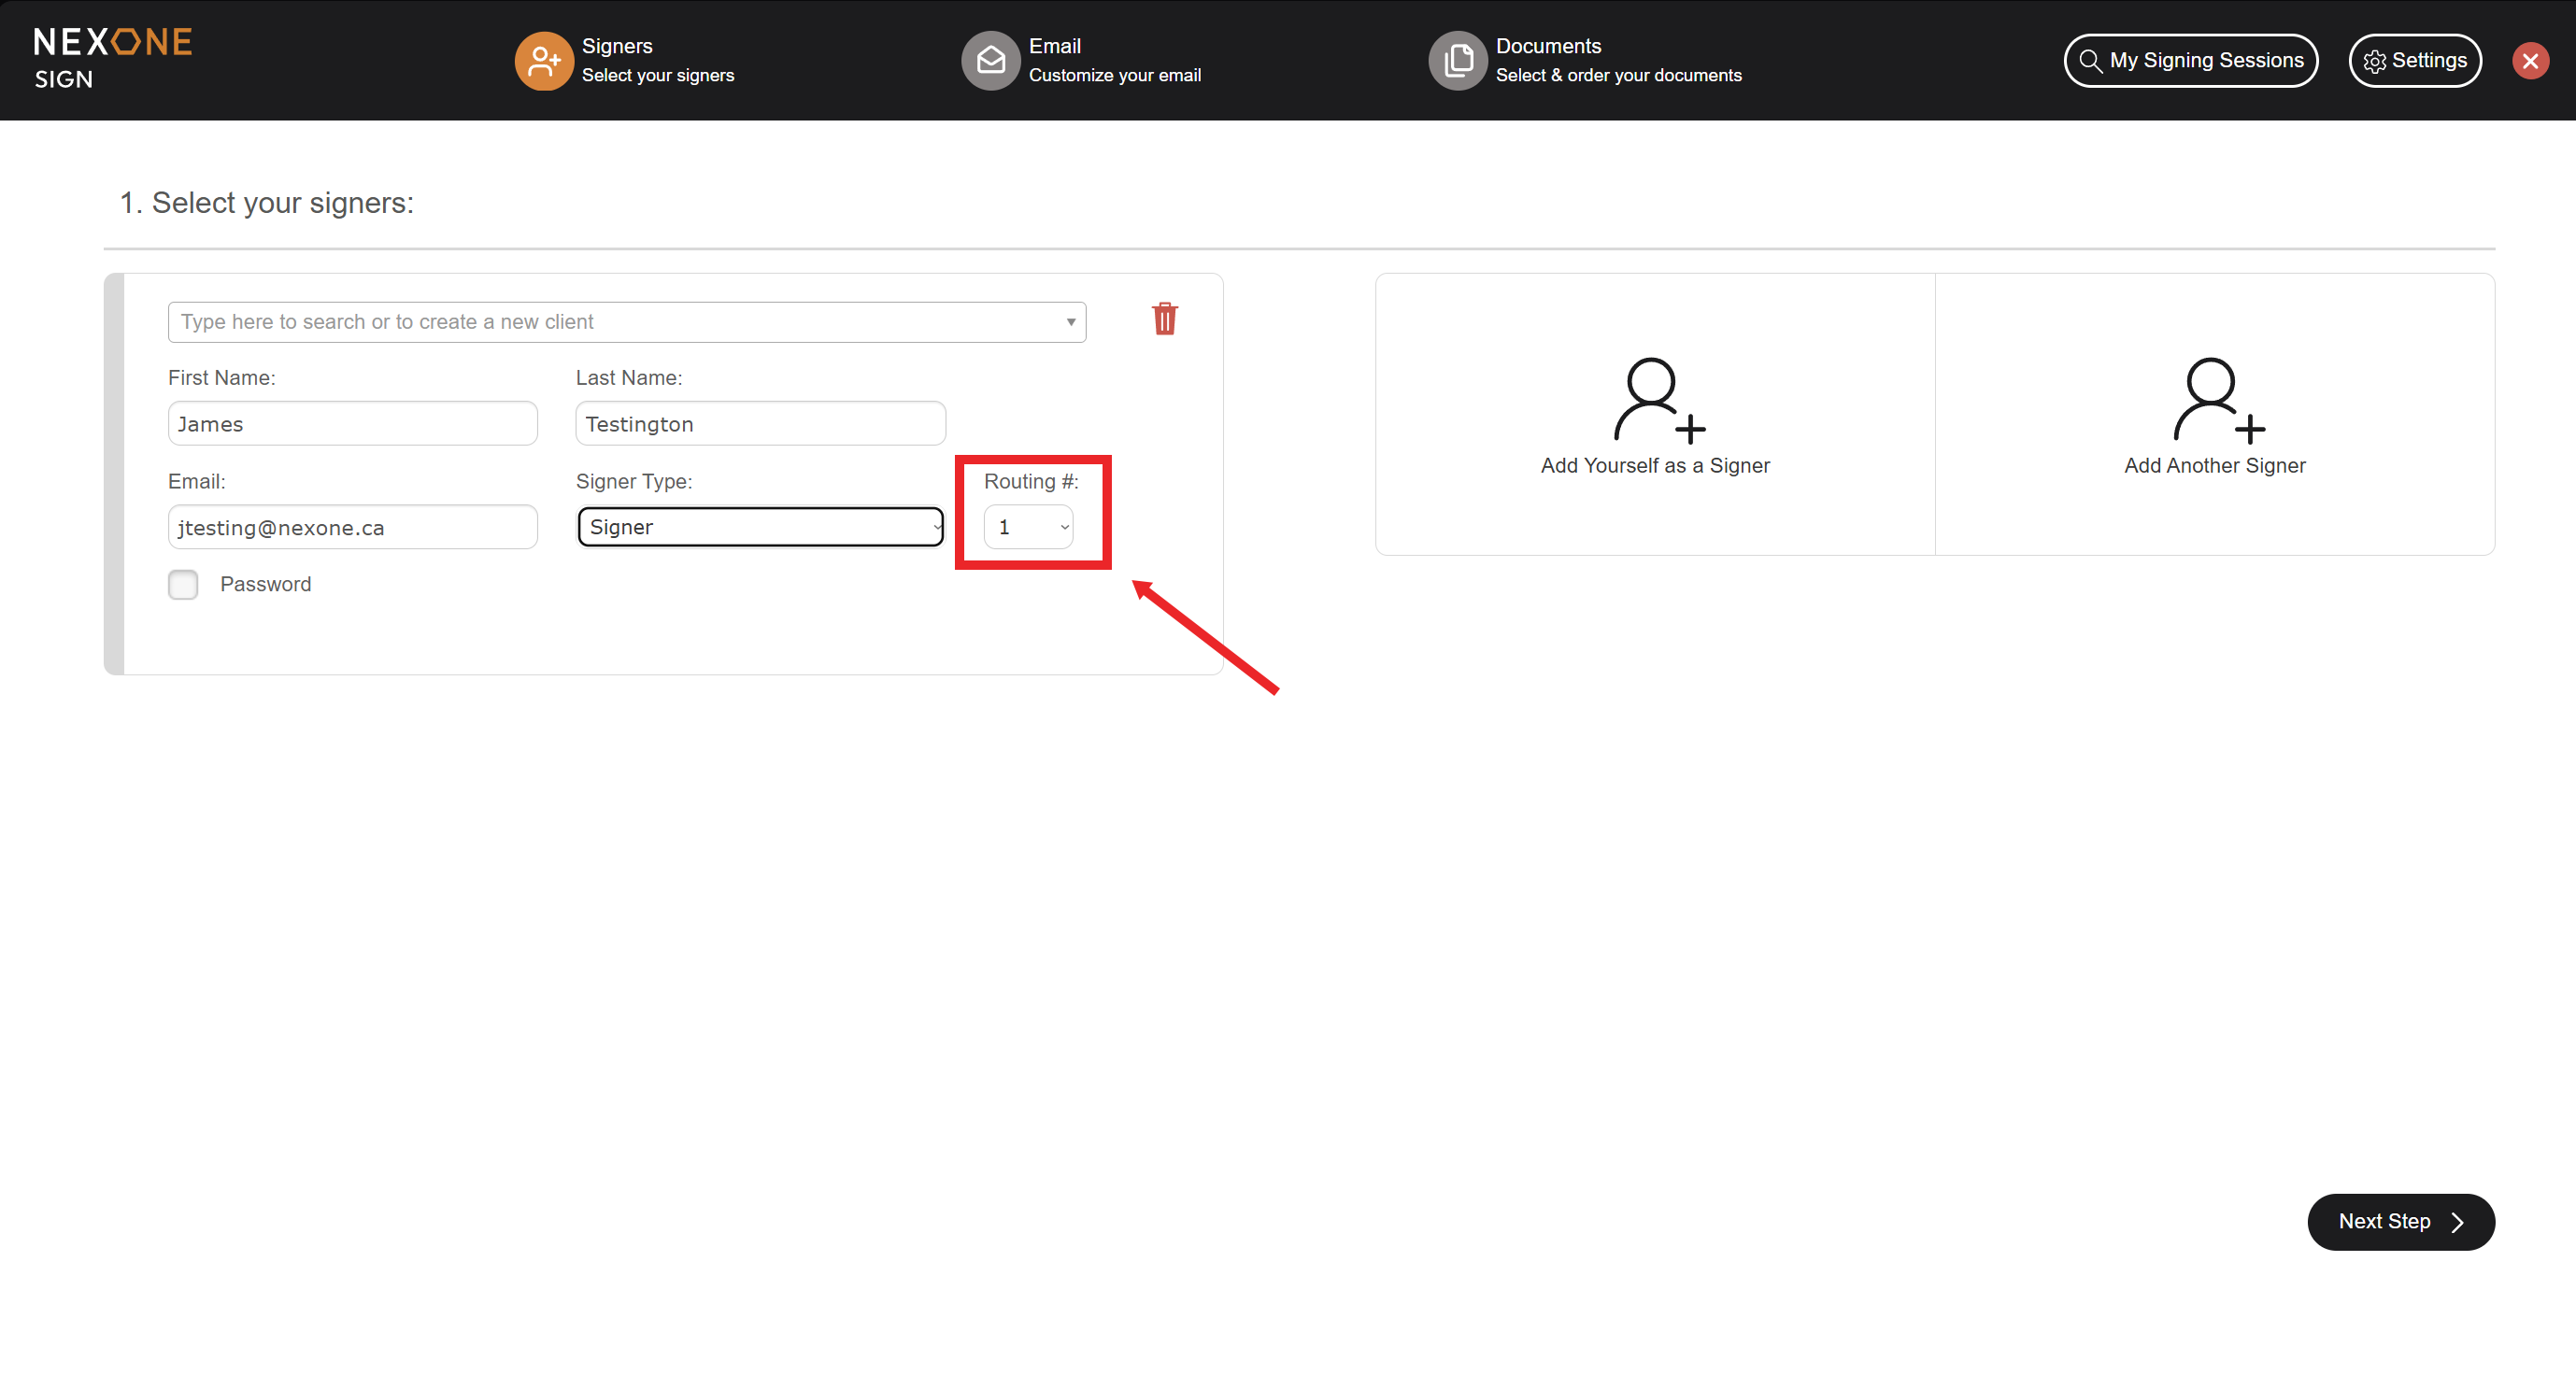The height and width of the screenshot is (1389, 2576).
Task: Enable the Password checkbox
Action: click(183, 584)
